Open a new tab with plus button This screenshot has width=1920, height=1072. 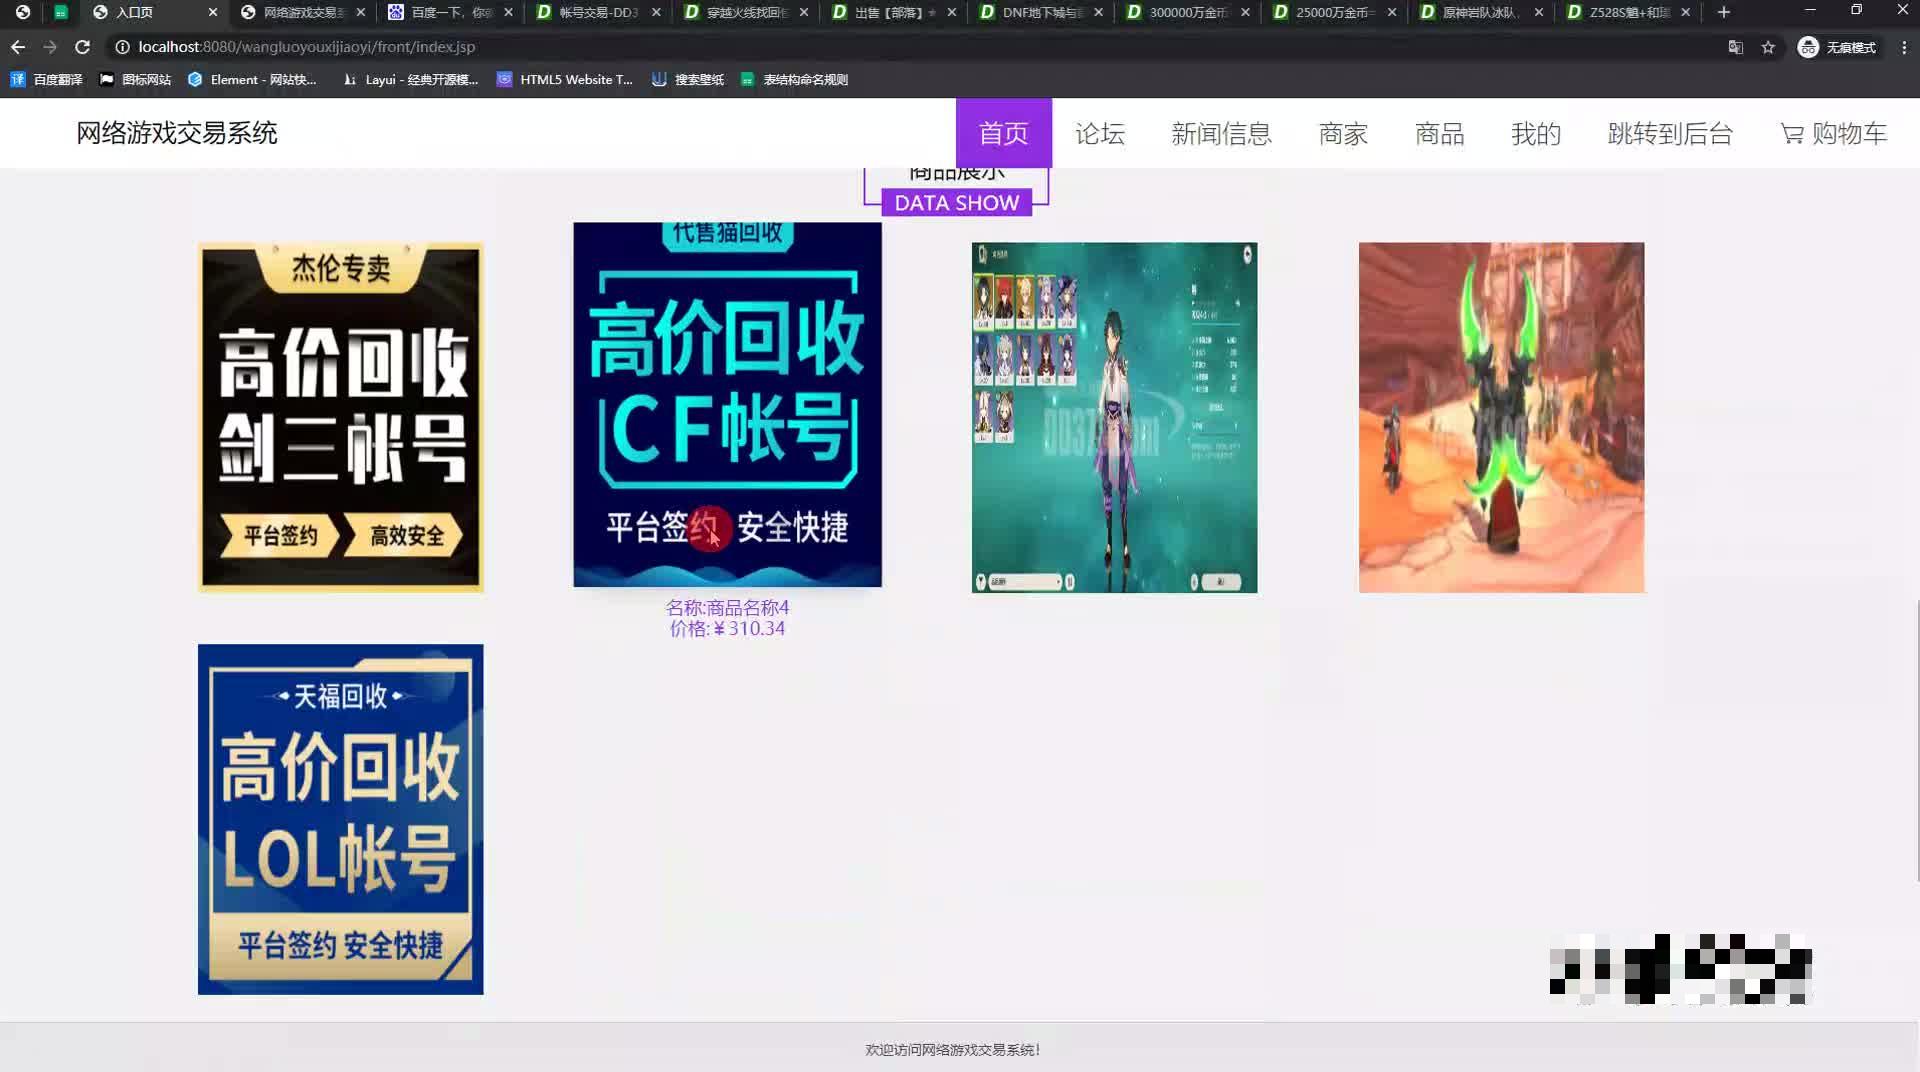pos(1724,12)
